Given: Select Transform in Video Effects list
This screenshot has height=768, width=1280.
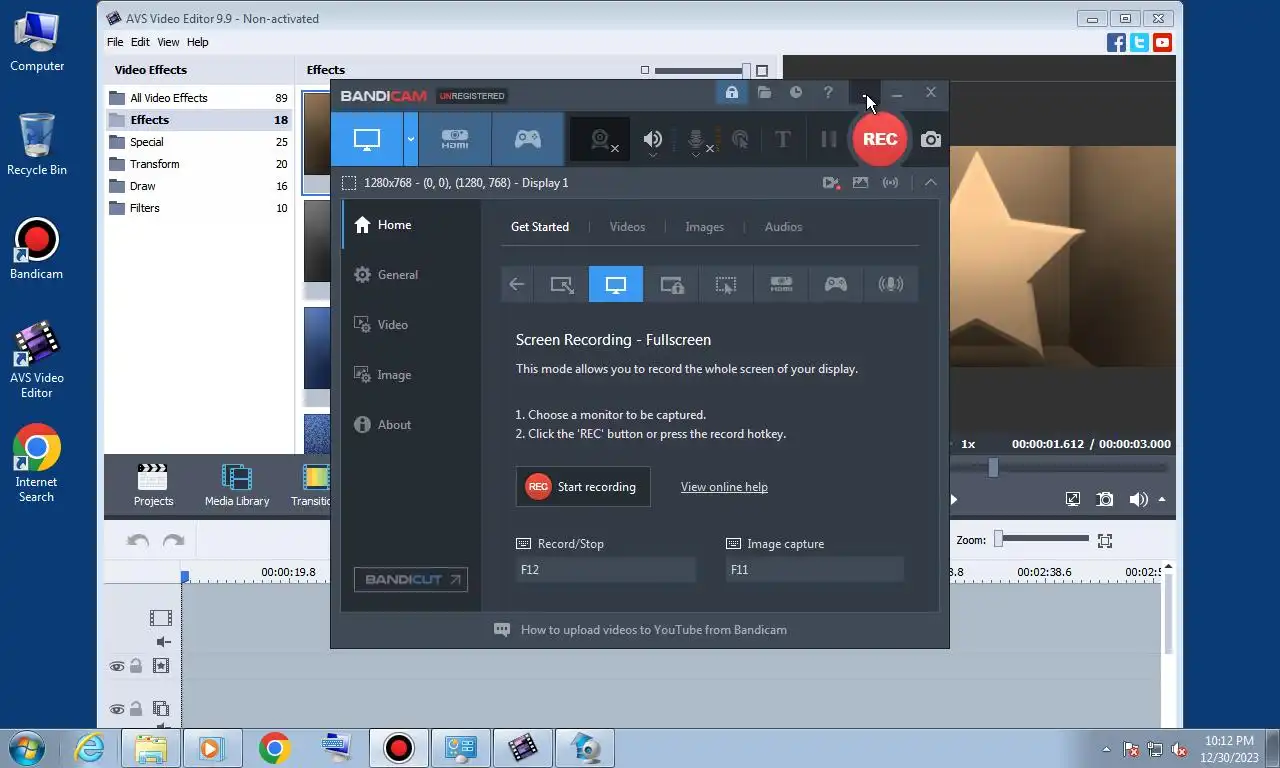Looking at the screenshot, I should point(197,164).
